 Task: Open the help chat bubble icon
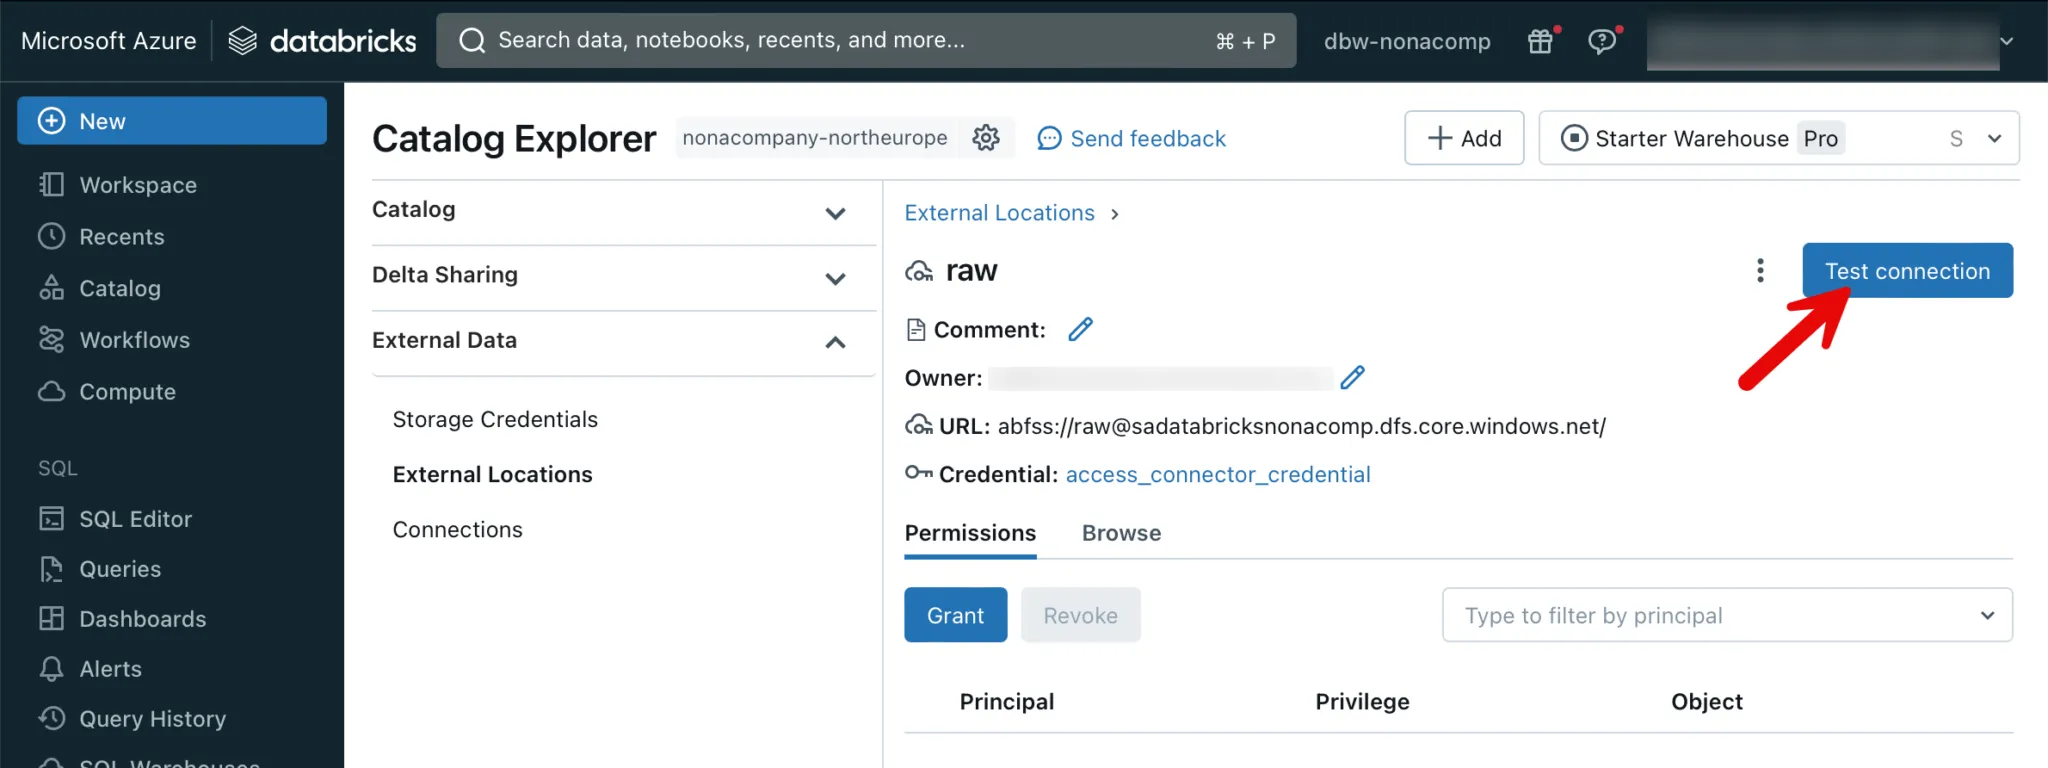[x=1602, y=41]
